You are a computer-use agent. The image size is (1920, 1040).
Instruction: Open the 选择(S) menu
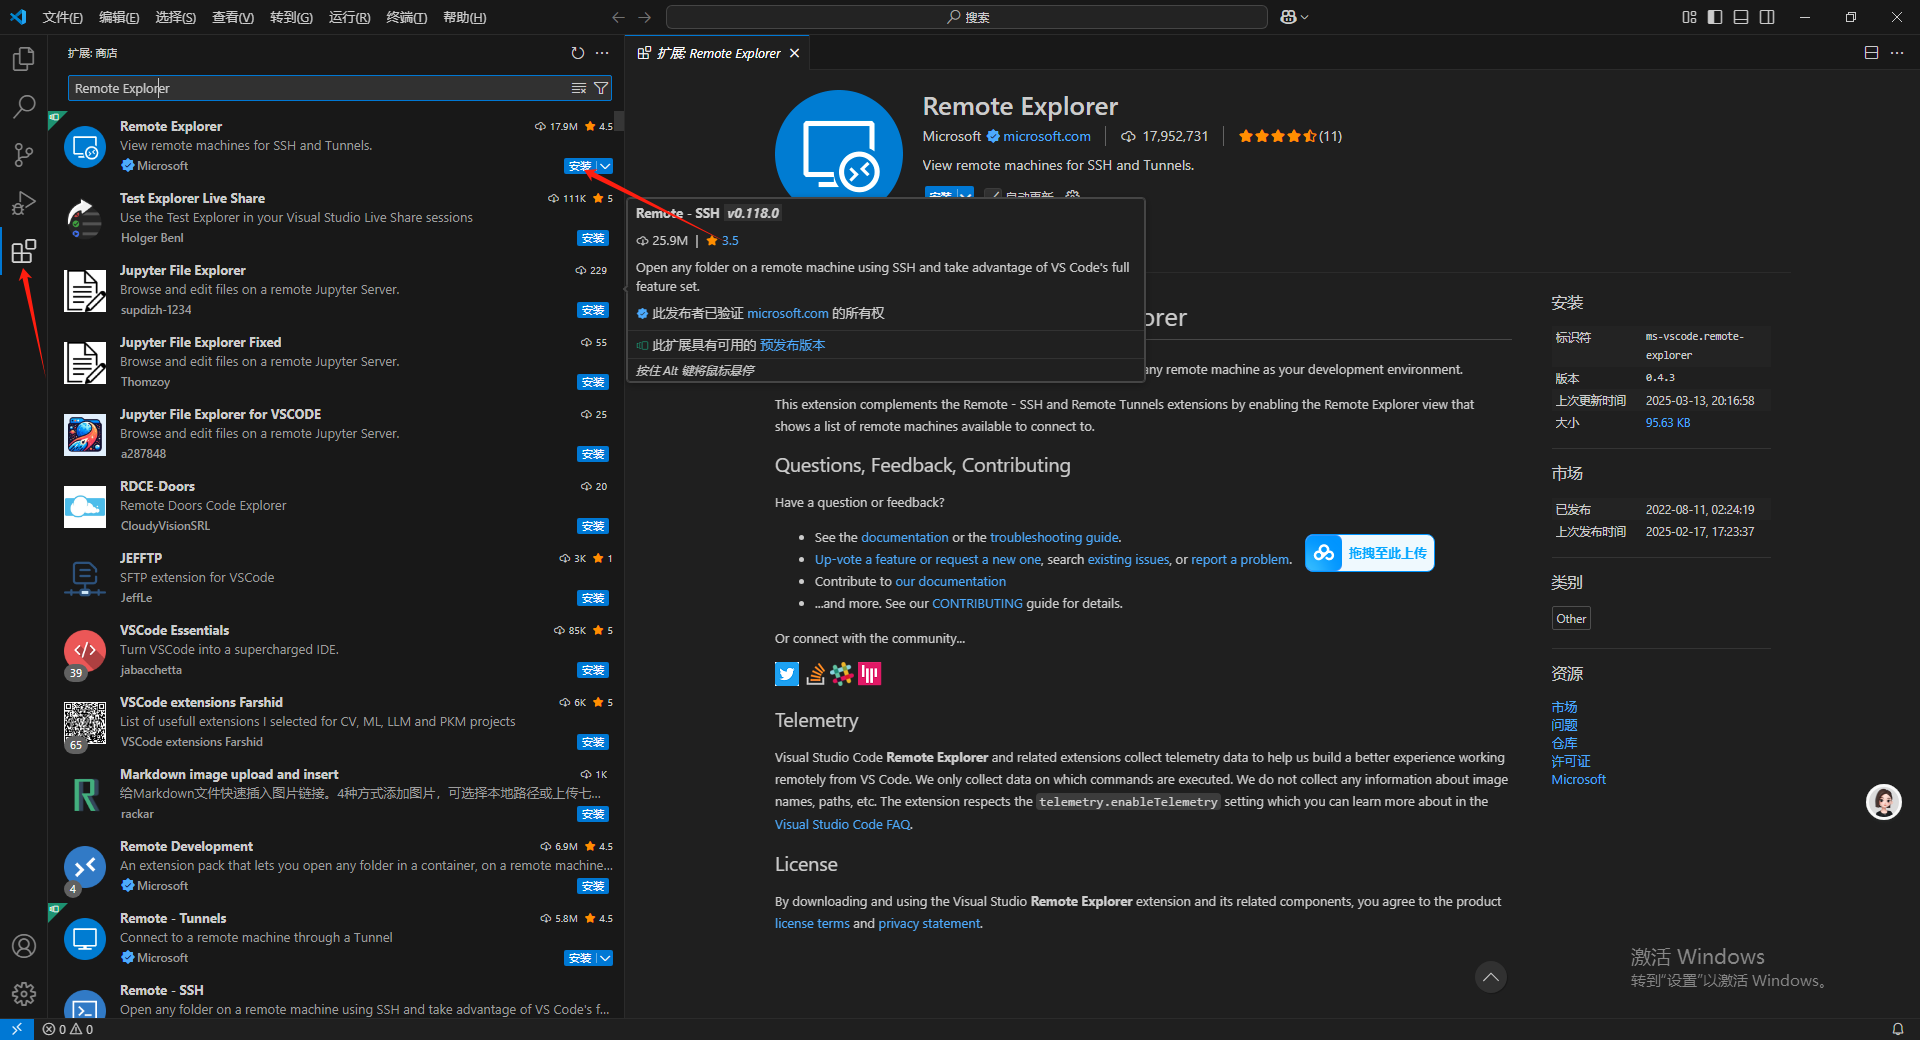click(x=175, y=17)
